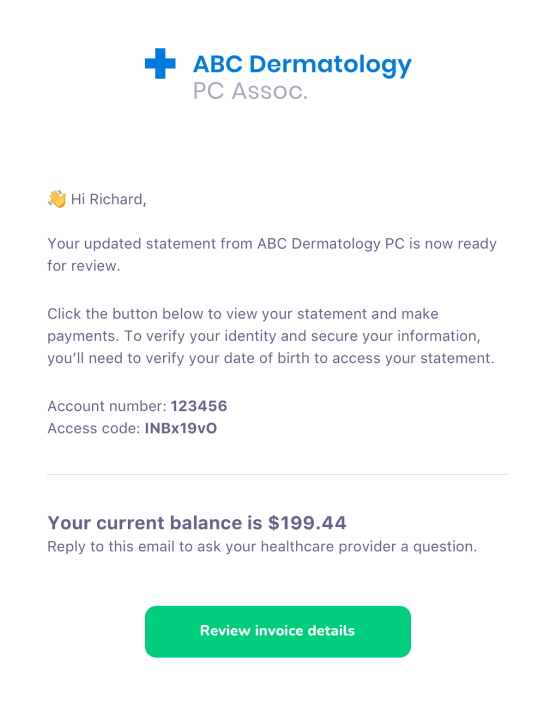Image resolution: width=555 pixels, height=728 pixels.
Task: Click the Reply to this email line
Action: coord(262,546)
